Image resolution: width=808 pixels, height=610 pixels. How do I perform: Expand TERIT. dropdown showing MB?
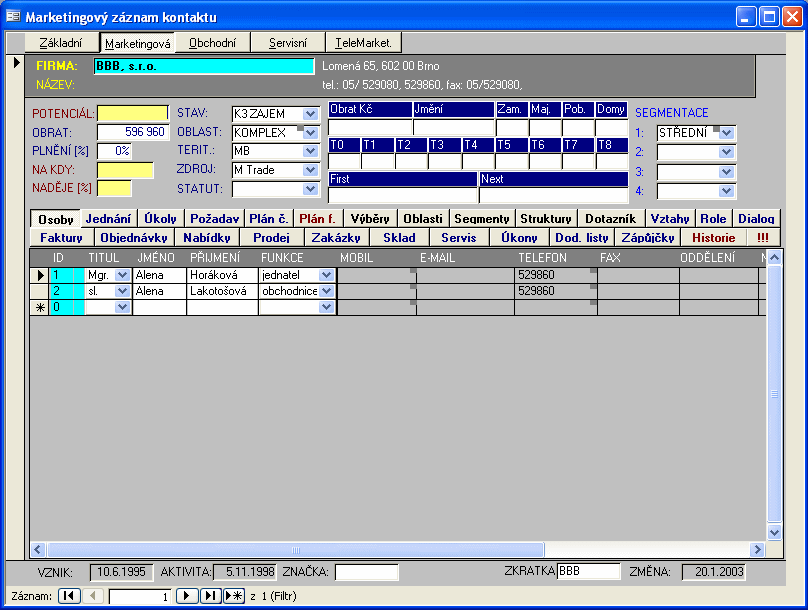[310, 151]
